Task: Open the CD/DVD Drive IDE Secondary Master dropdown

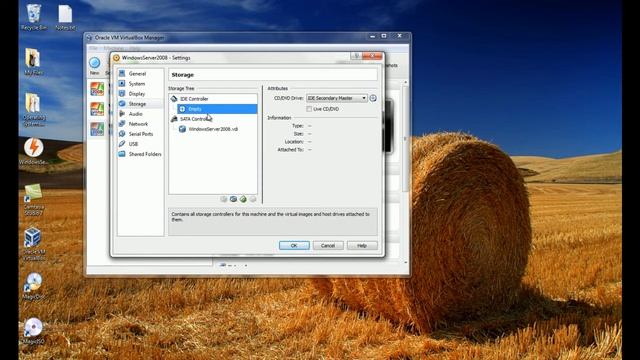Action: click(x=336, y=98)
